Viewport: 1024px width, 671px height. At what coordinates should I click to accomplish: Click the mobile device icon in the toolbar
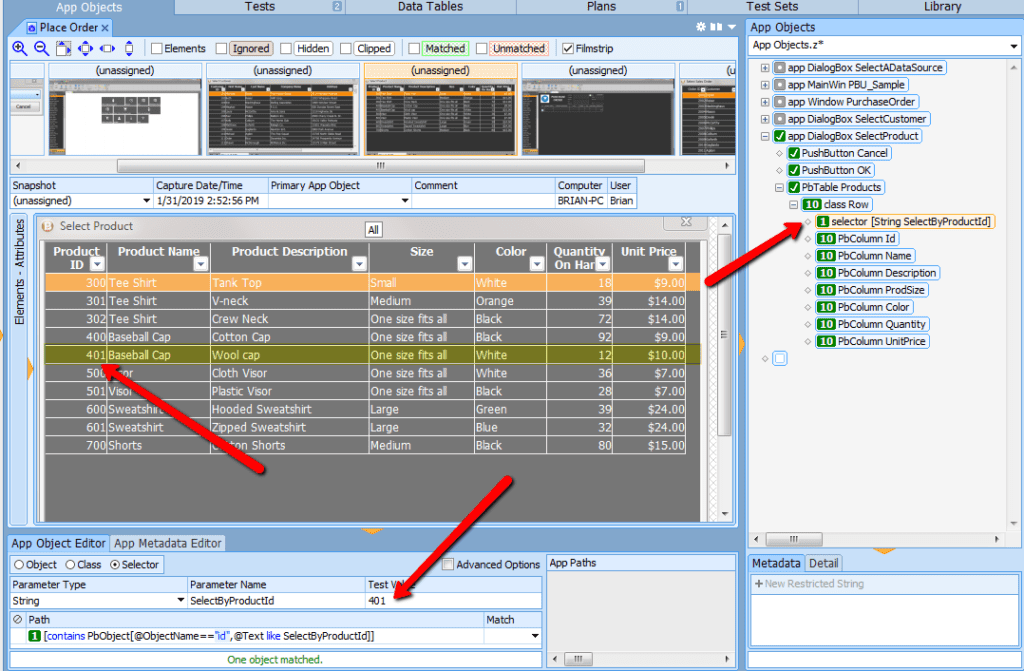point(128,48)
